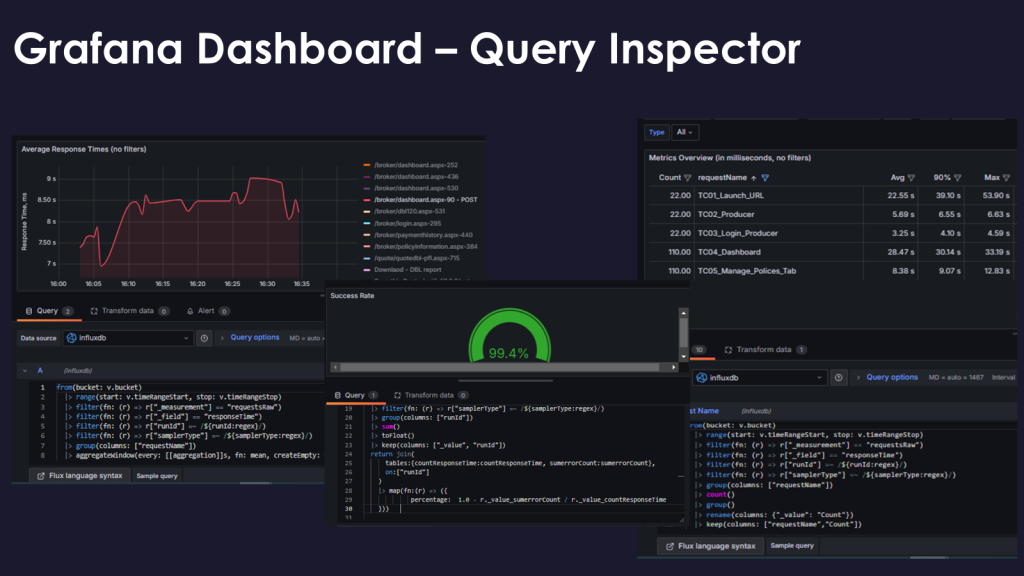
Task: Click Flux language syntax in Metrics Overview editor
Action: 711,546
